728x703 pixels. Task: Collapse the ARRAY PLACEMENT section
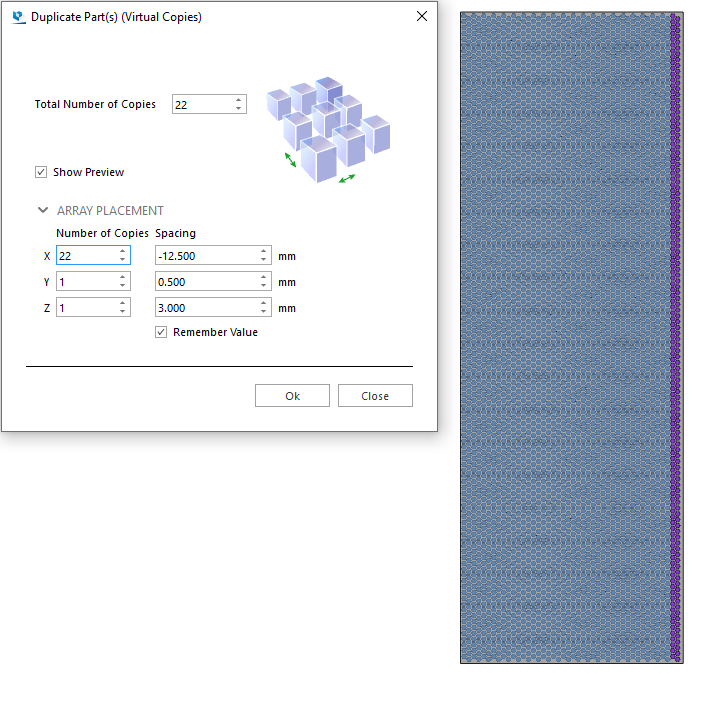(x=42, y=211)
